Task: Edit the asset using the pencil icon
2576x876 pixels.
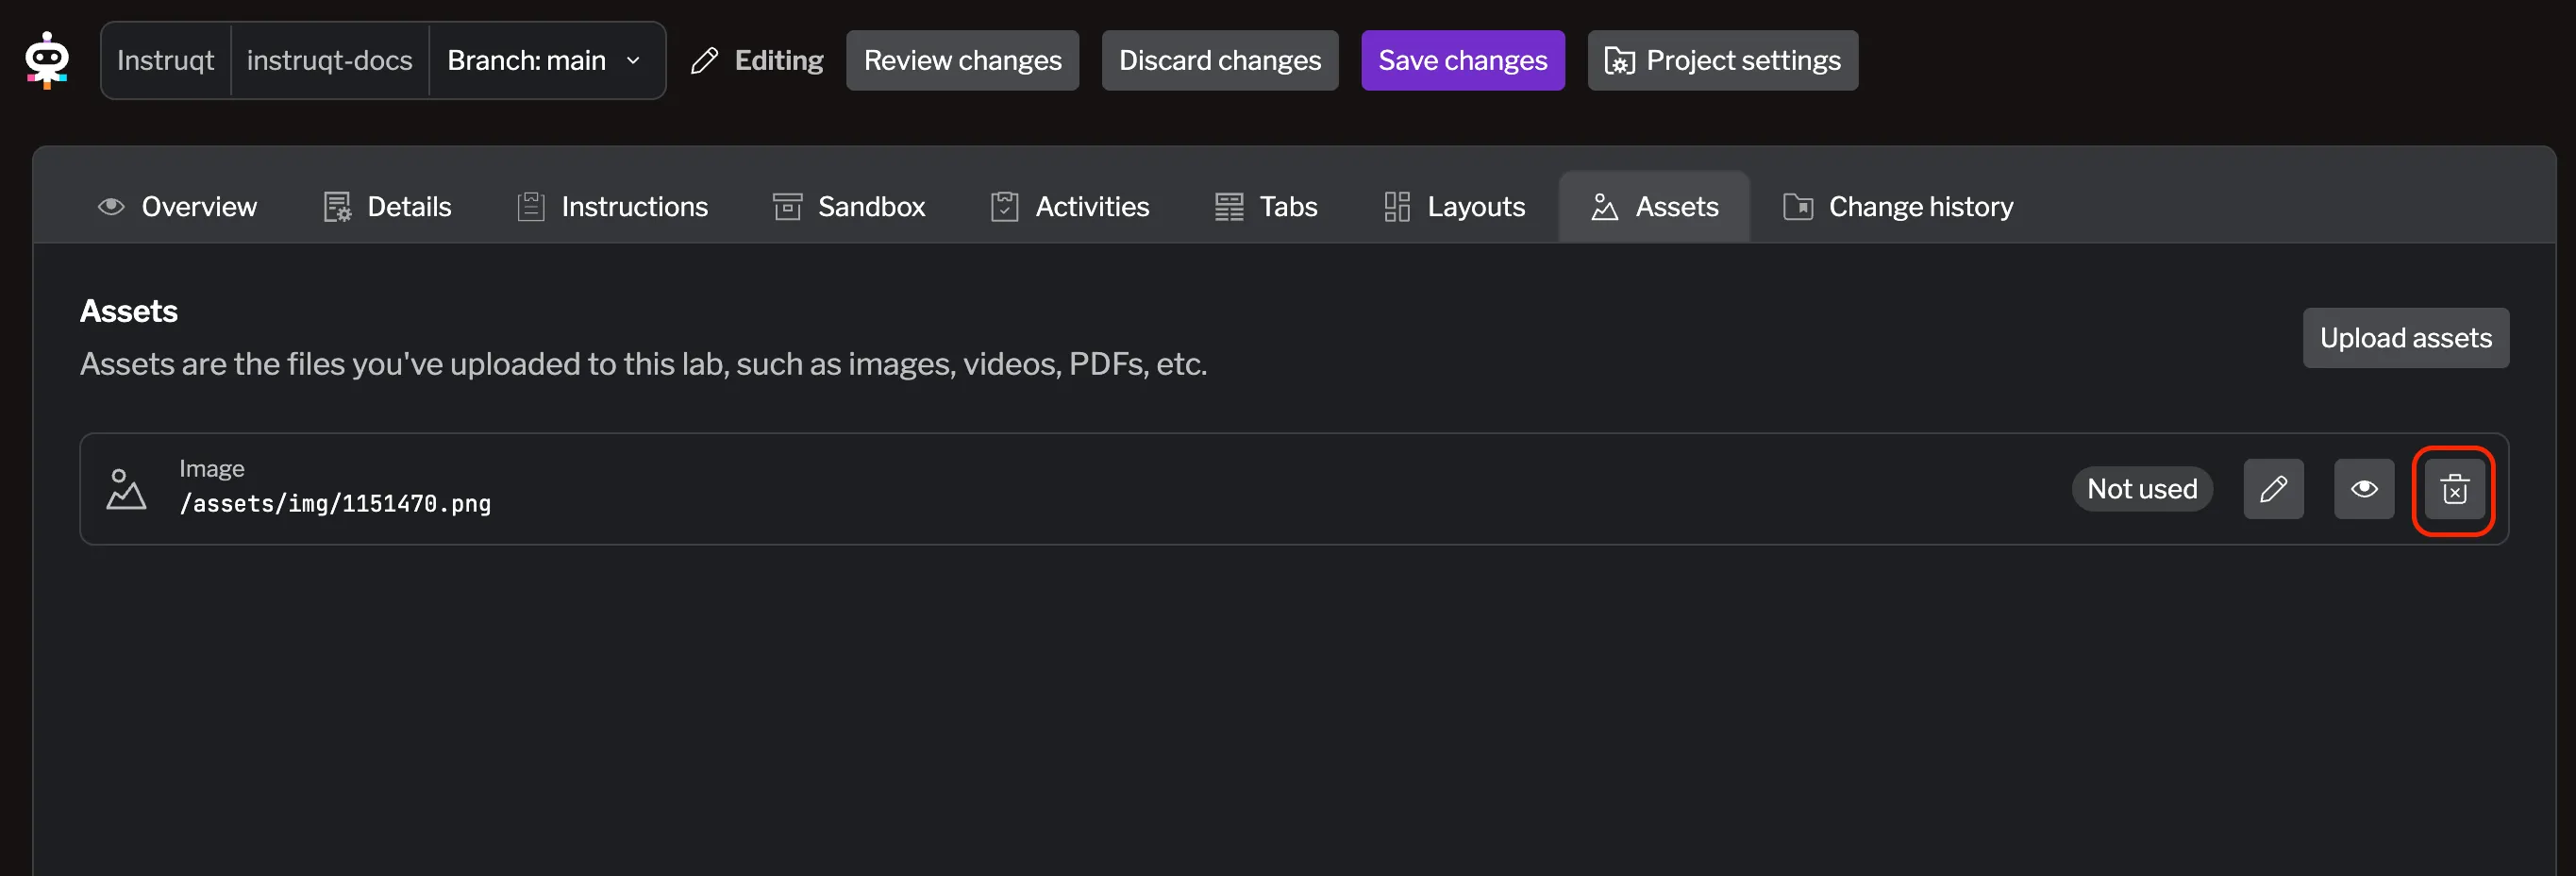Action: pos(2274,489)
